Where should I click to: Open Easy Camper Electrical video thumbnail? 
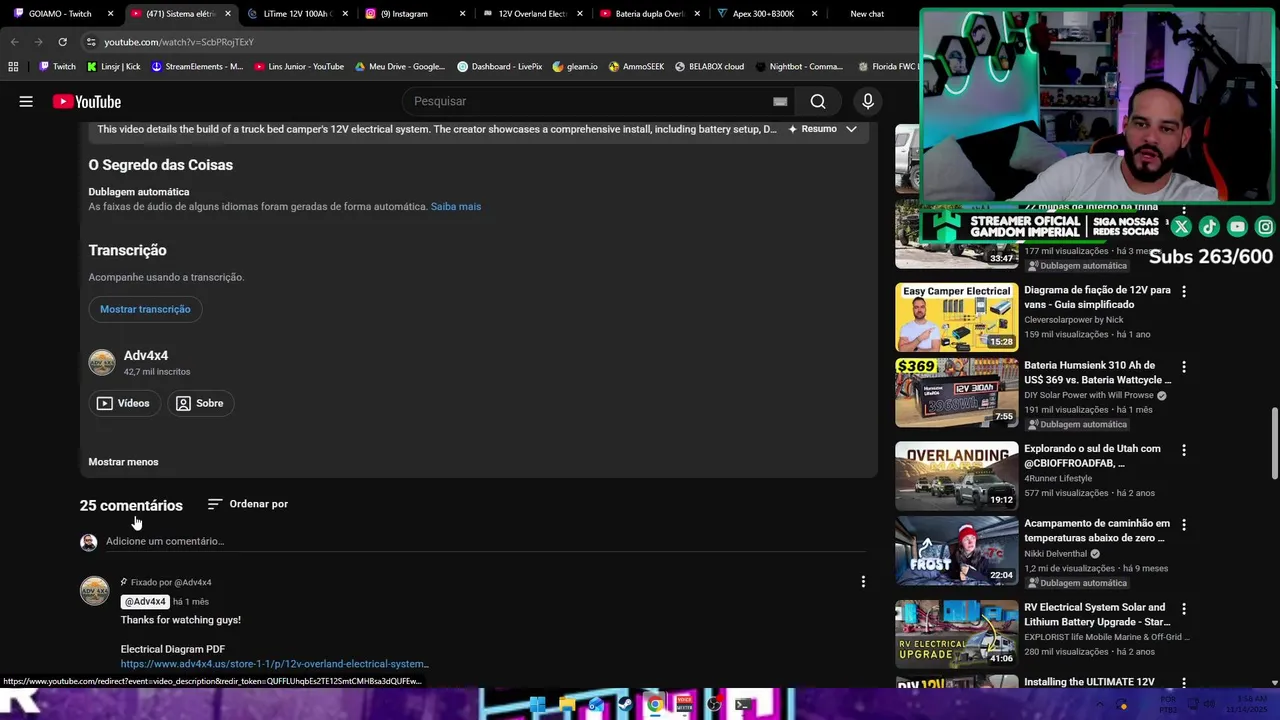[956, 317]
